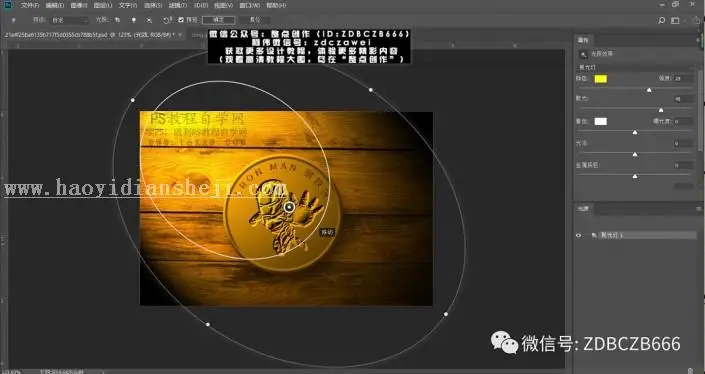
Task: Click the top-right ellipse handle point
Action: tap(370, 90)
